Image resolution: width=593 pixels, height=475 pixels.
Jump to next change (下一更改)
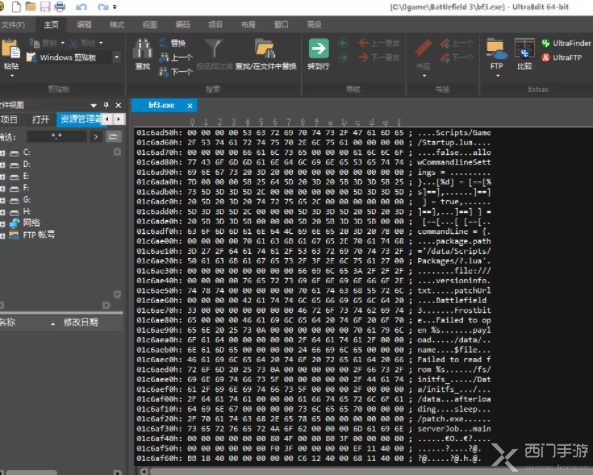tap(379, 57)
